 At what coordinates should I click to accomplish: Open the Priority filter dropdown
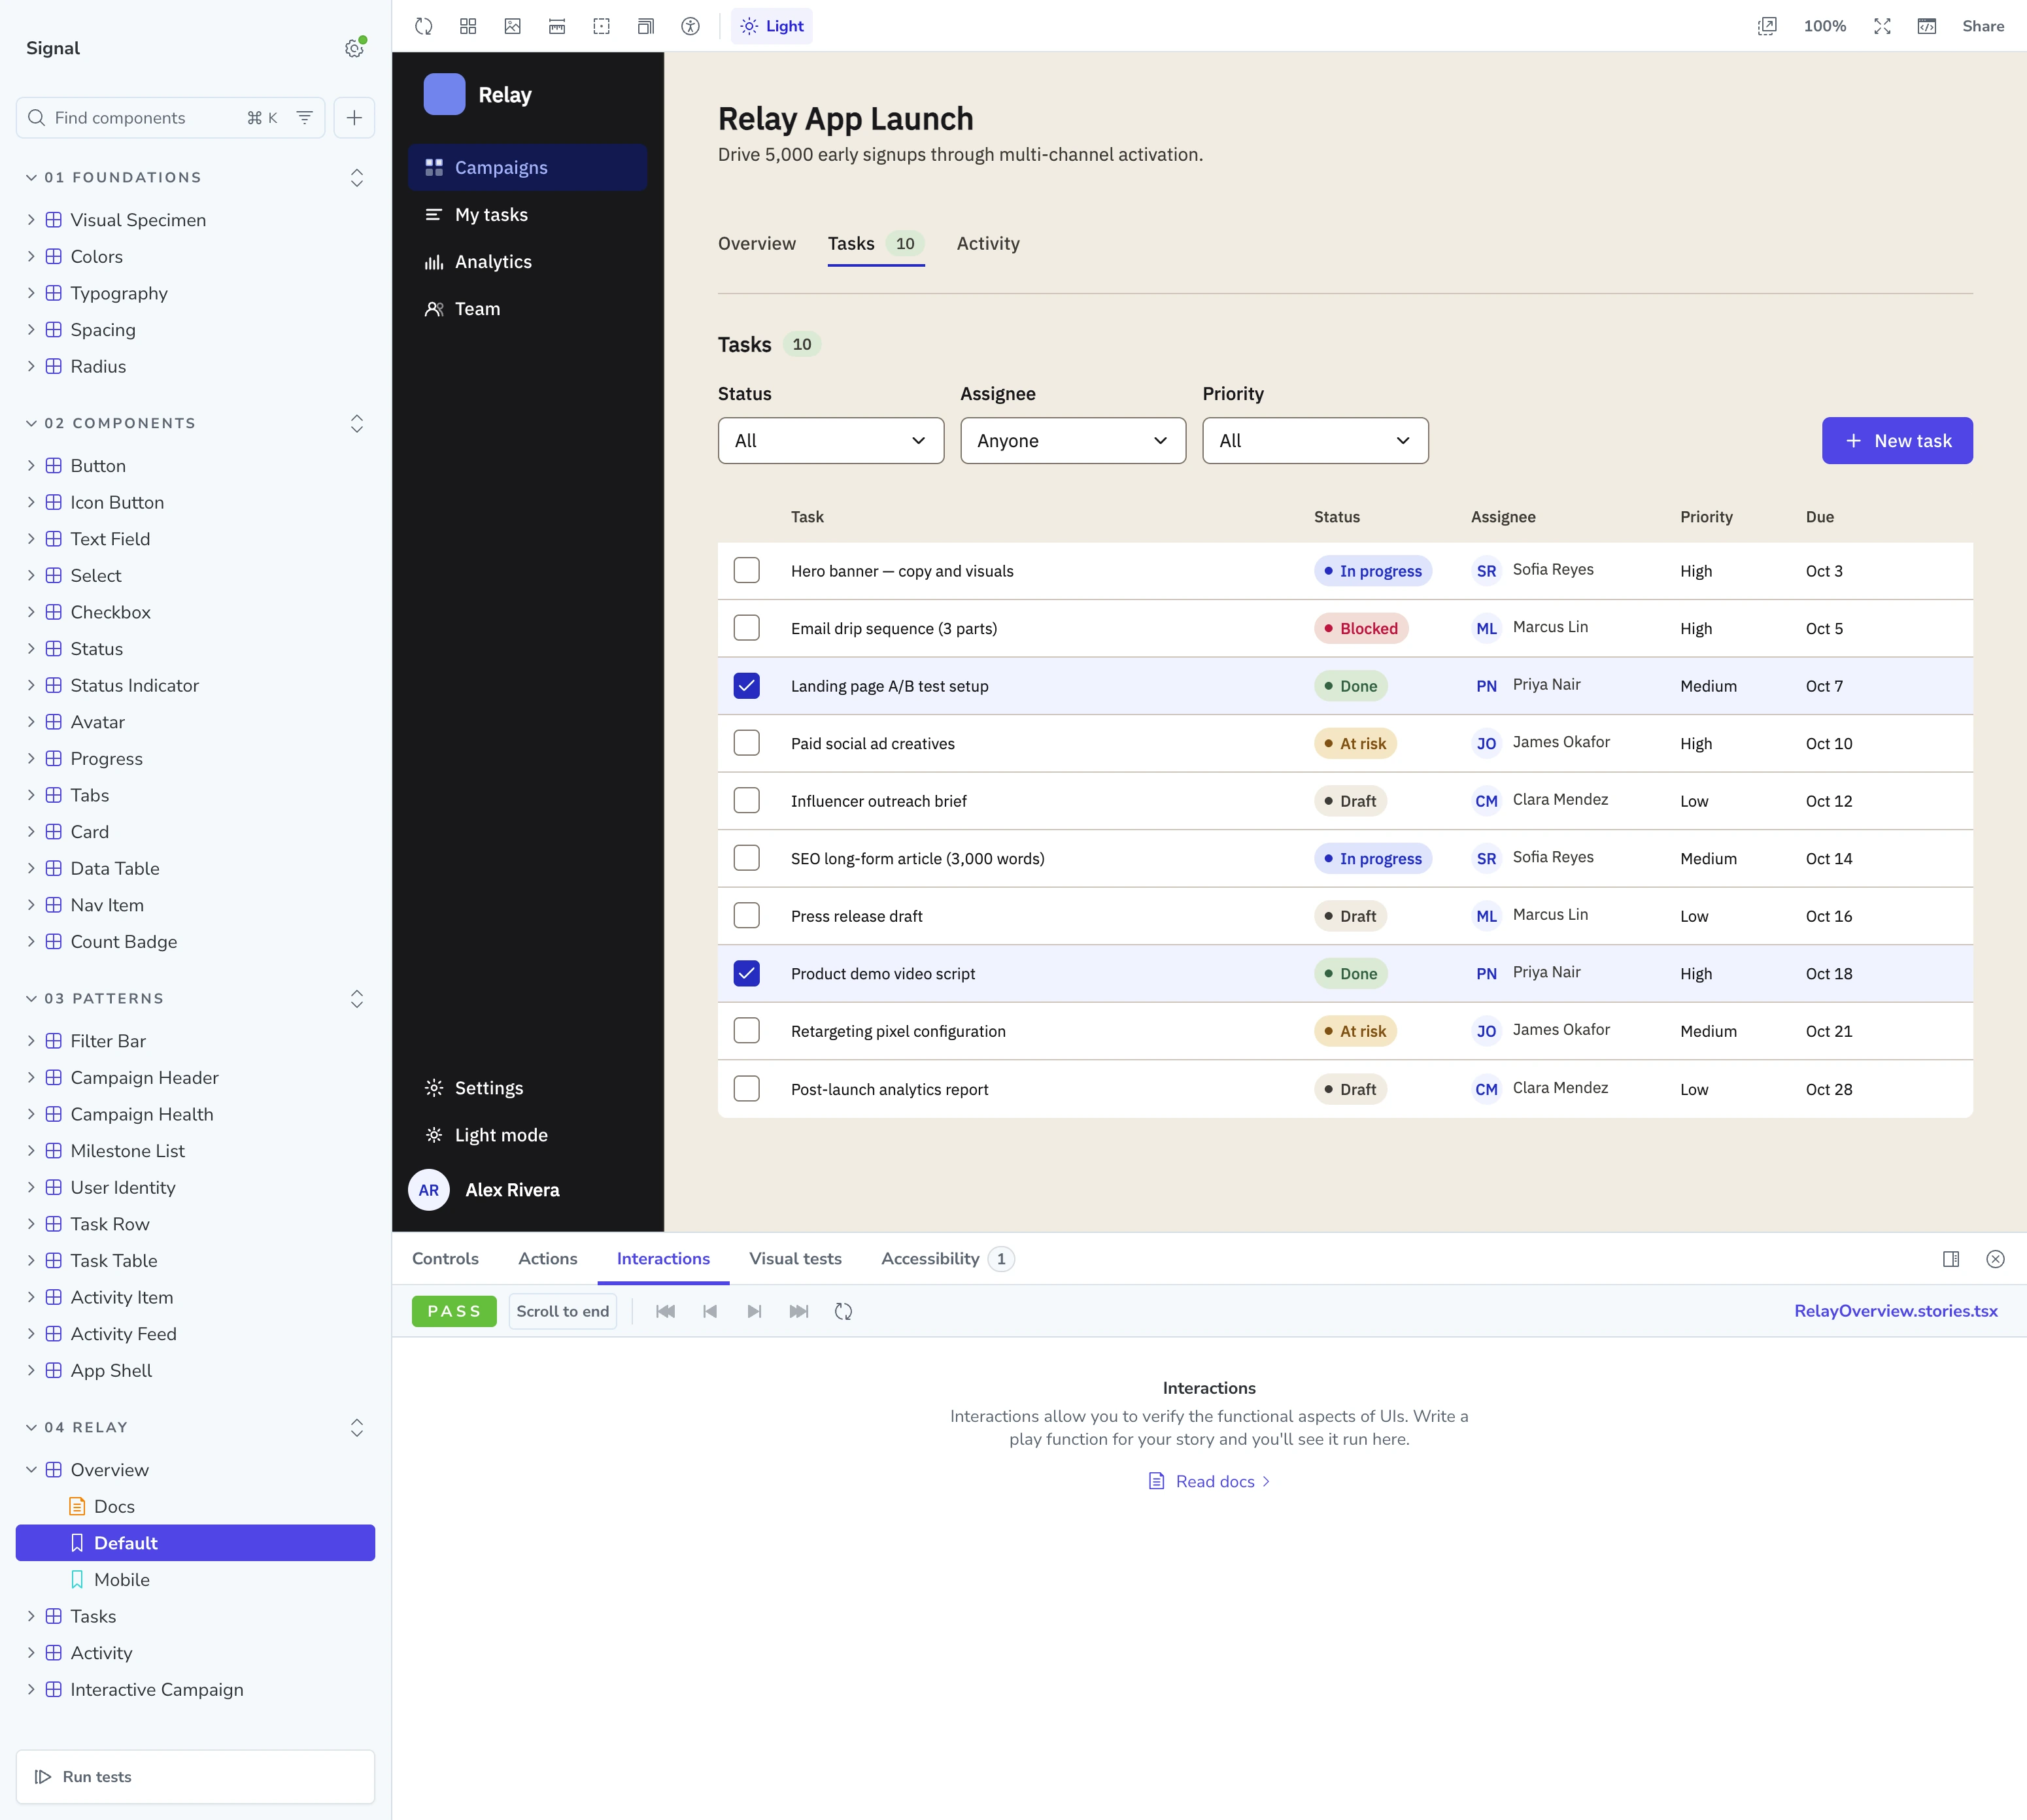[1315, 440]
